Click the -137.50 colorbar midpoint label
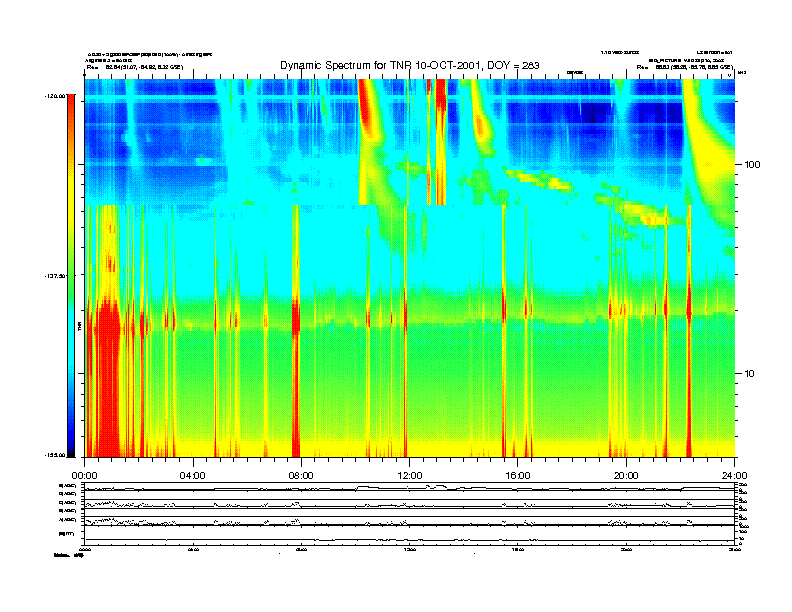The width and height of the screenshot is (792, 612). [55, 276]
